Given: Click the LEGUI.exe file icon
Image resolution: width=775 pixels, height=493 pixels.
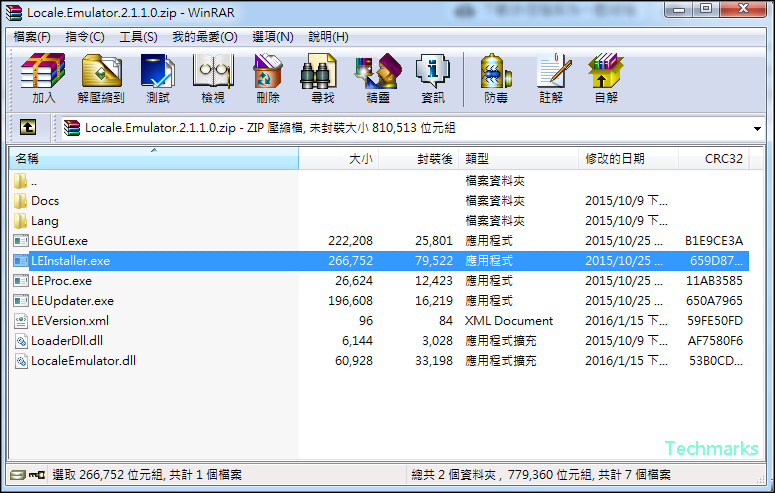Looking at the screenshot, I should pyautogui.click(x=21, y=241).
